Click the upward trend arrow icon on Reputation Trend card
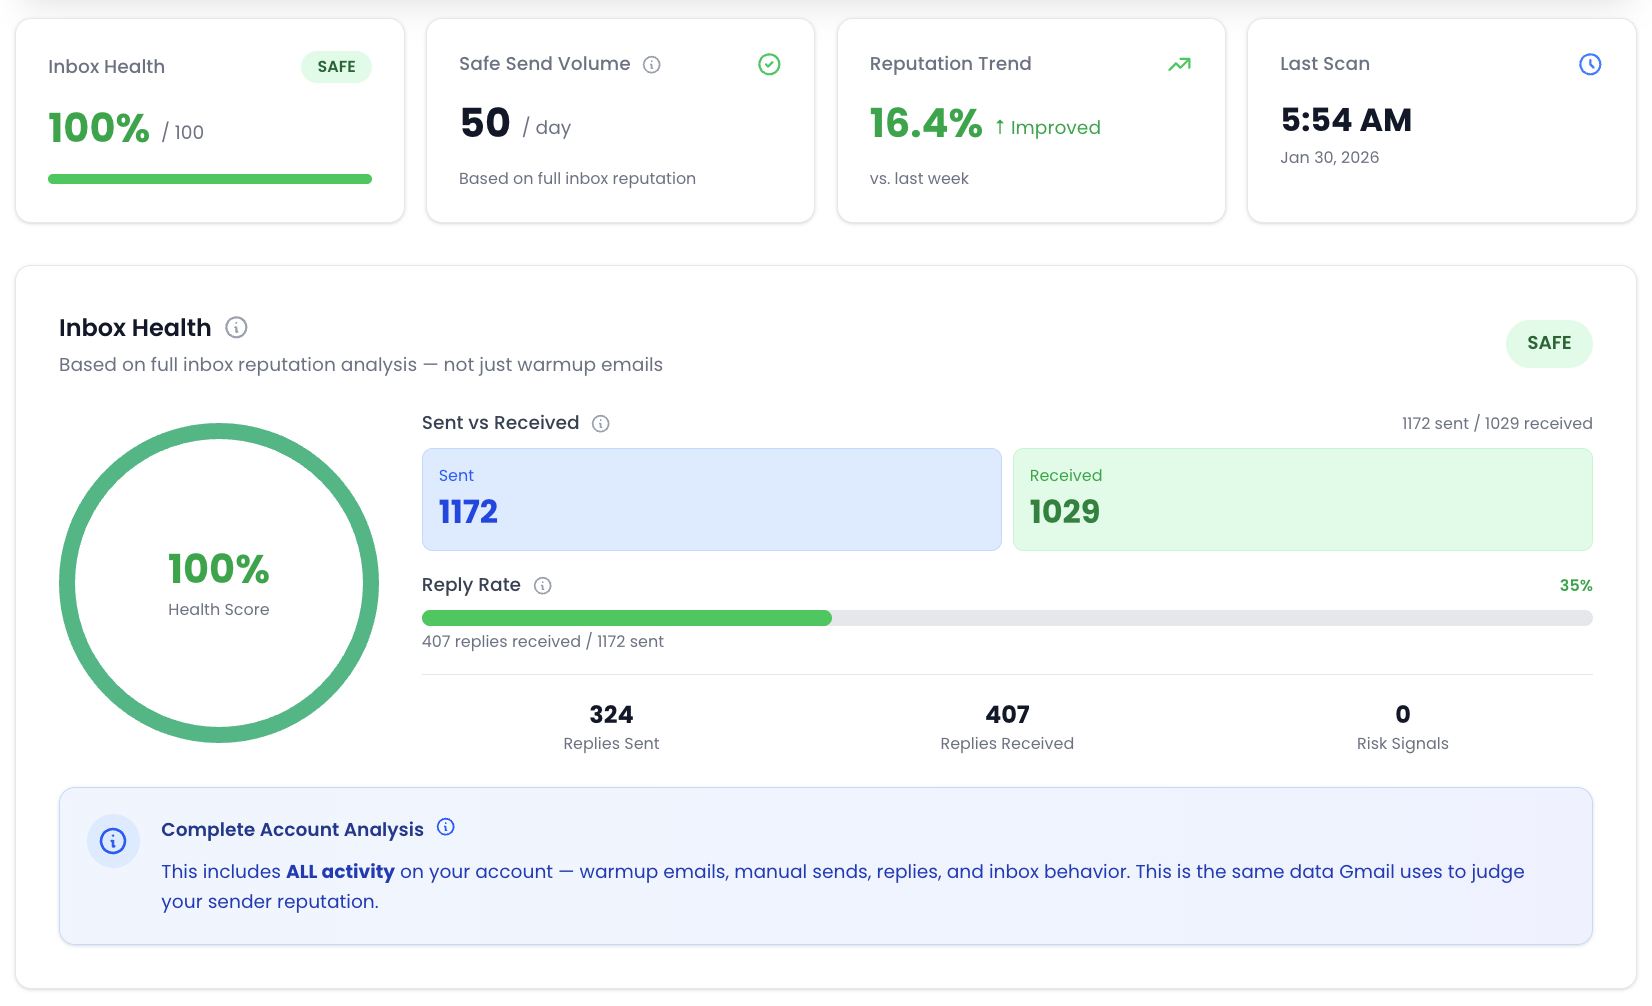This screenshot has height=1006, width=1652. click(1180, 64)
